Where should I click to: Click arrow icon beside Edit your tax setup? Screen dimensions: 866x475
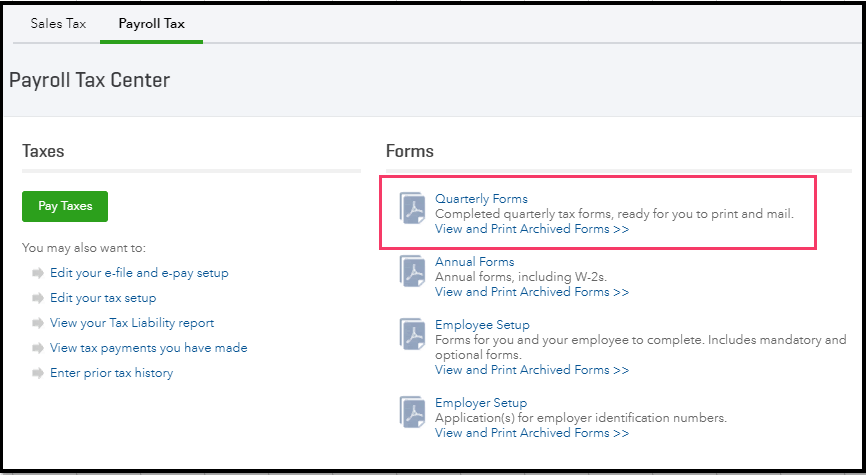pyautogui.click(x=38, y=298)
